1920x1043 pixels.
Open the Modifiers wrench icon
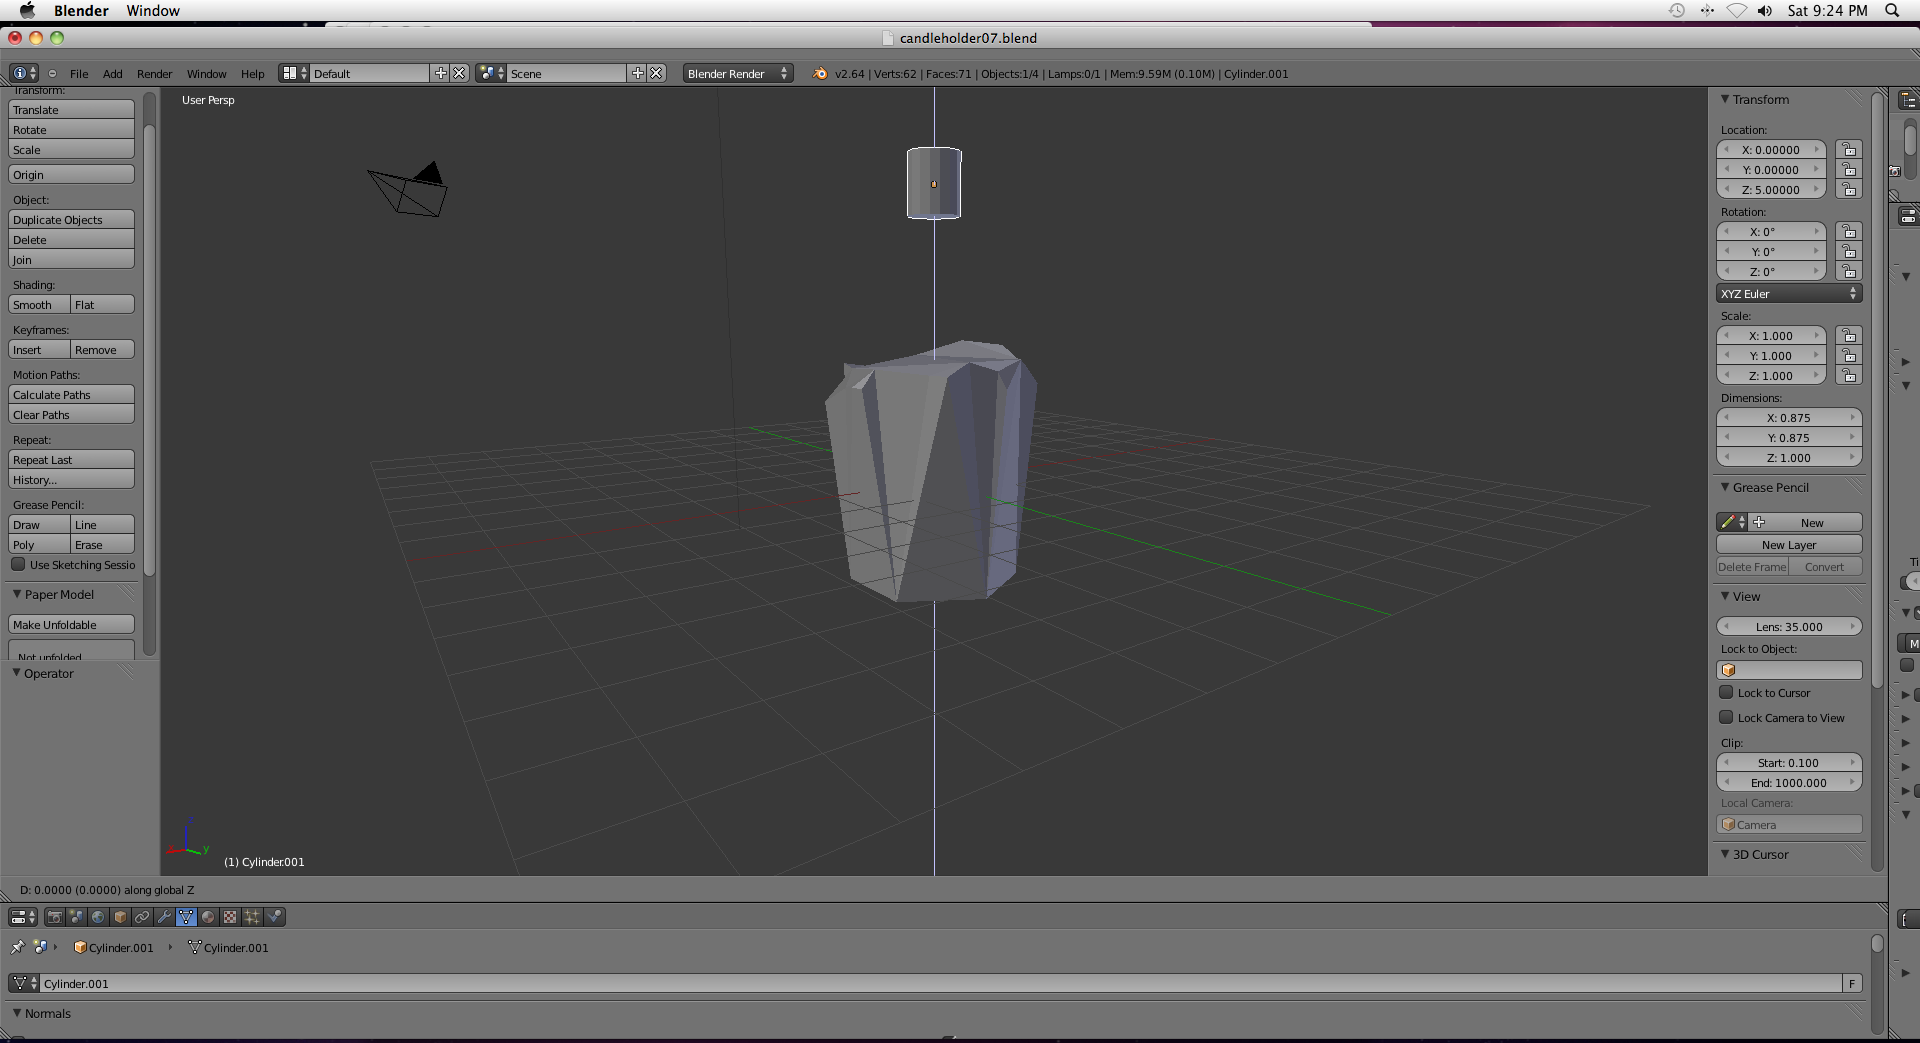pyautogui.click(x=165, y=917)
